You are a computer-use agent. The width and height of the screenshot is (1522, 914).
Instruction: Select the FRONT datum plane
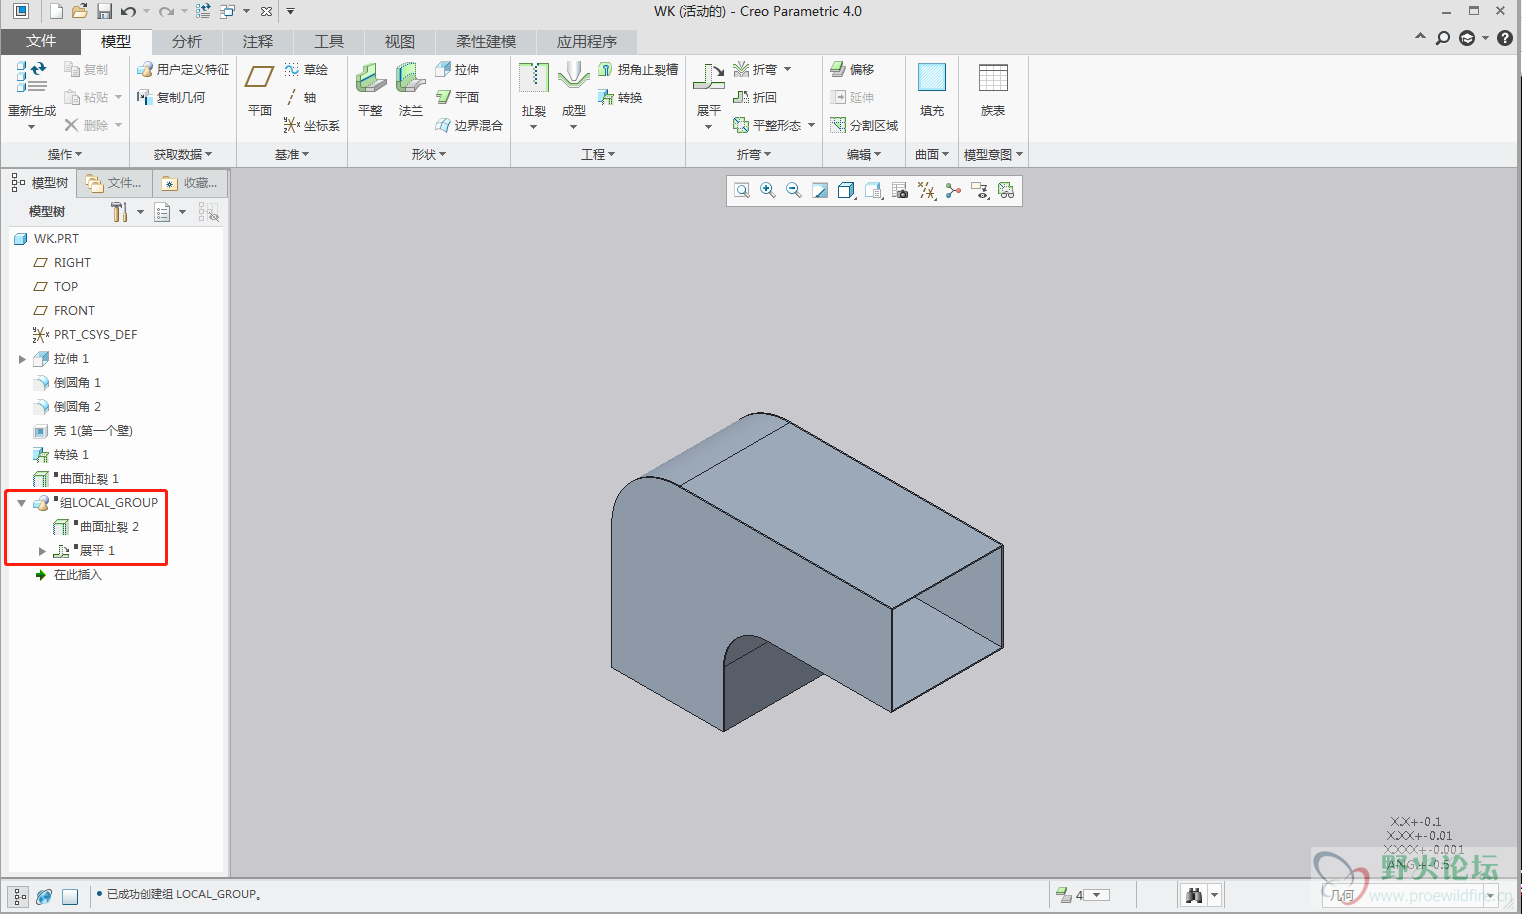64,311
